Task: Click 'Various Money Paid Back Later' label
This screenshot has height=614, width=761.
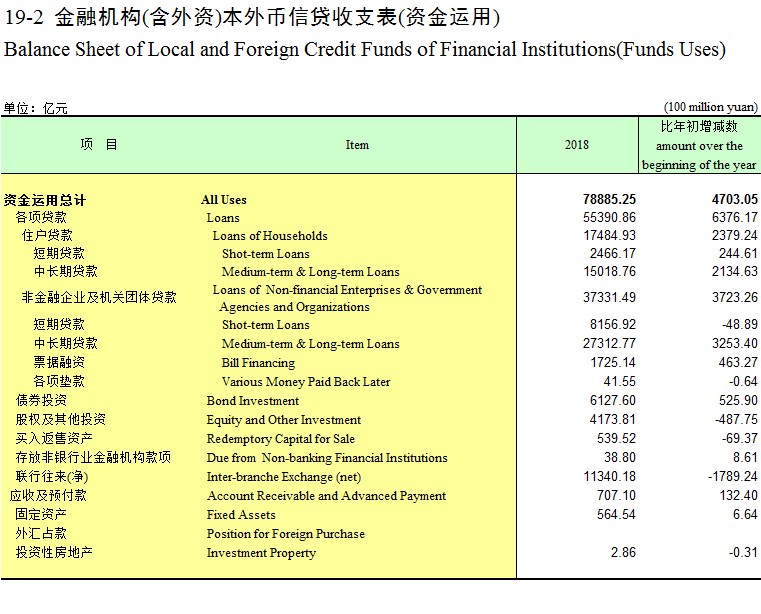Action: pos(306,382)
